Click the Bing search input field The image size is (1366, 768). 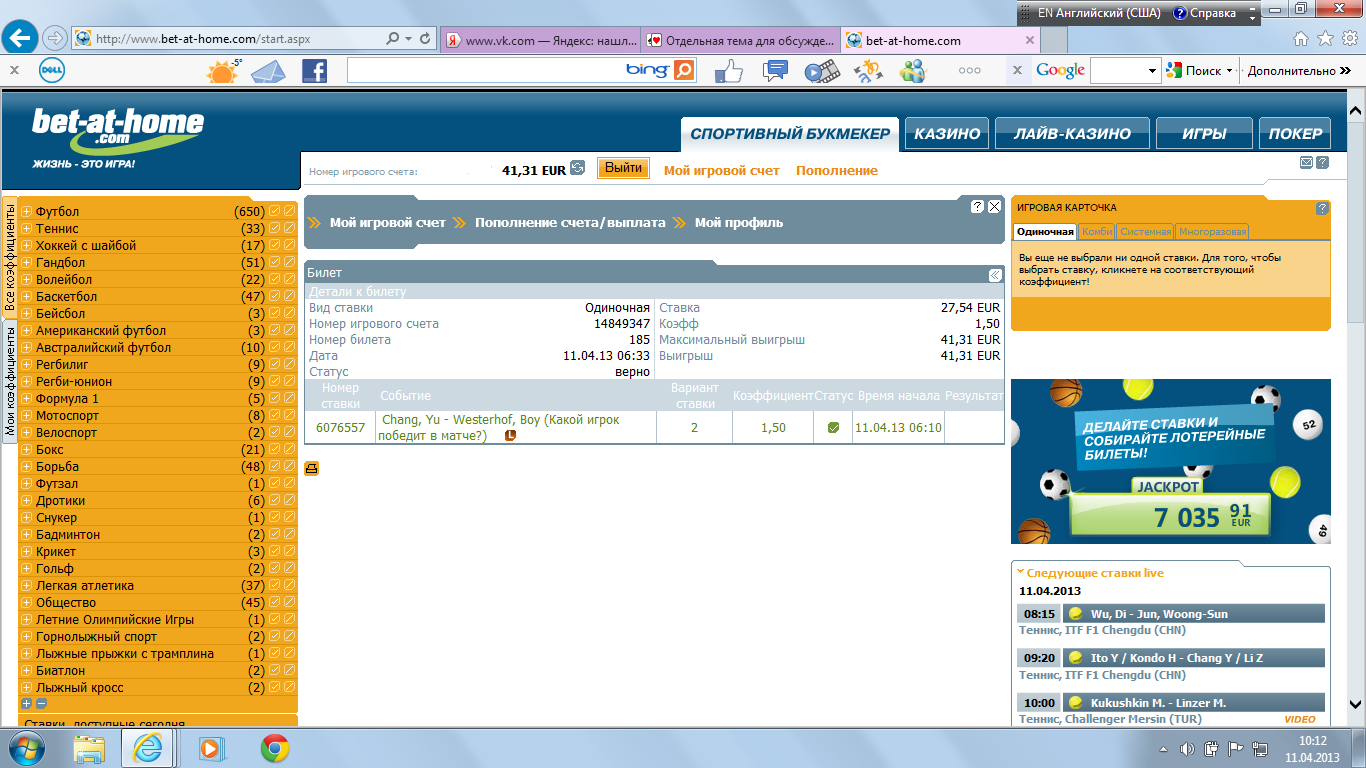coord(485,70)
